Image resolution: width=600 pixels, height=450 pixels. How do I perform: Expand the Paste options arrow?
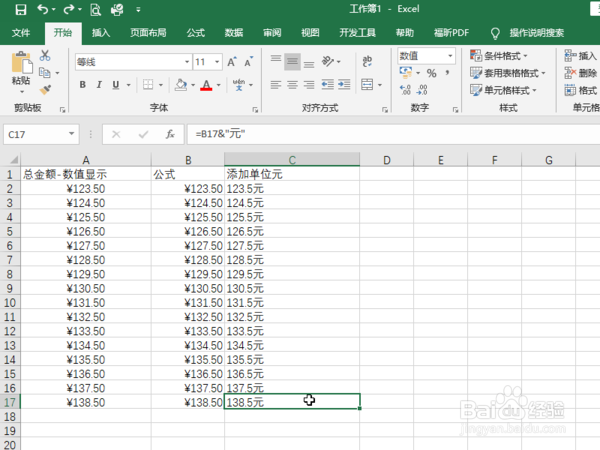tap(21, 92)
